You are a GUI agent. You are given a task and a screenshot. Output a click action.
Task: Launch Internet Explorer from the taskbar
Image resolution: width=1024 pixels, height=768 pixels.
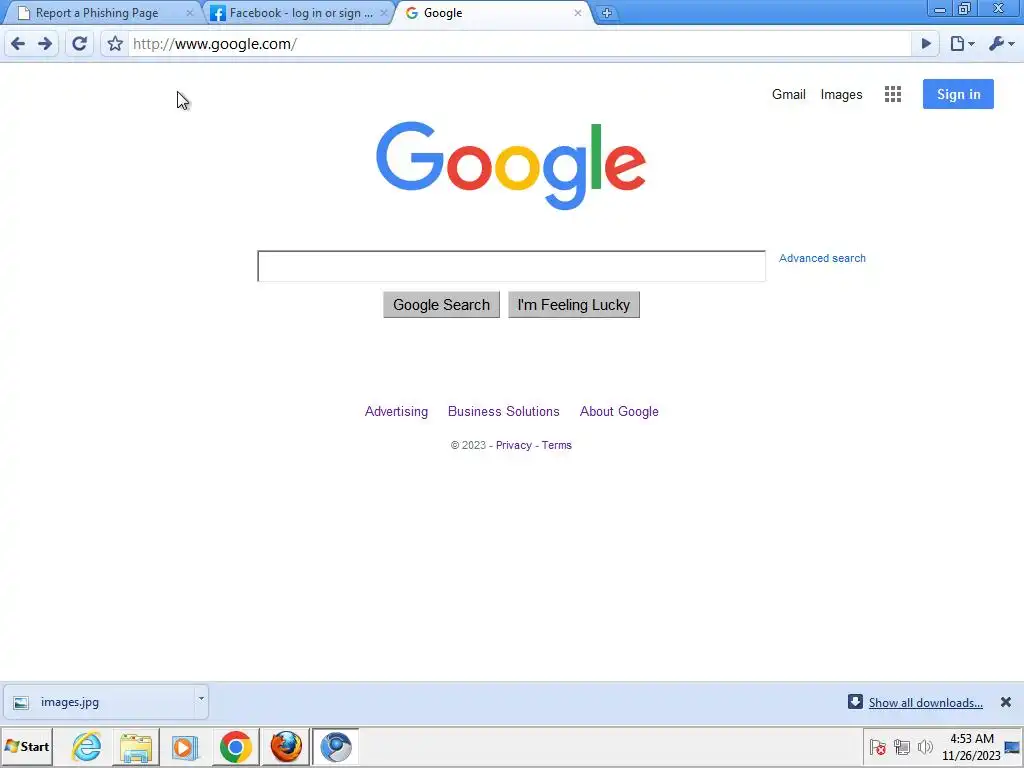pyautogui.click(x=87, y=746)
